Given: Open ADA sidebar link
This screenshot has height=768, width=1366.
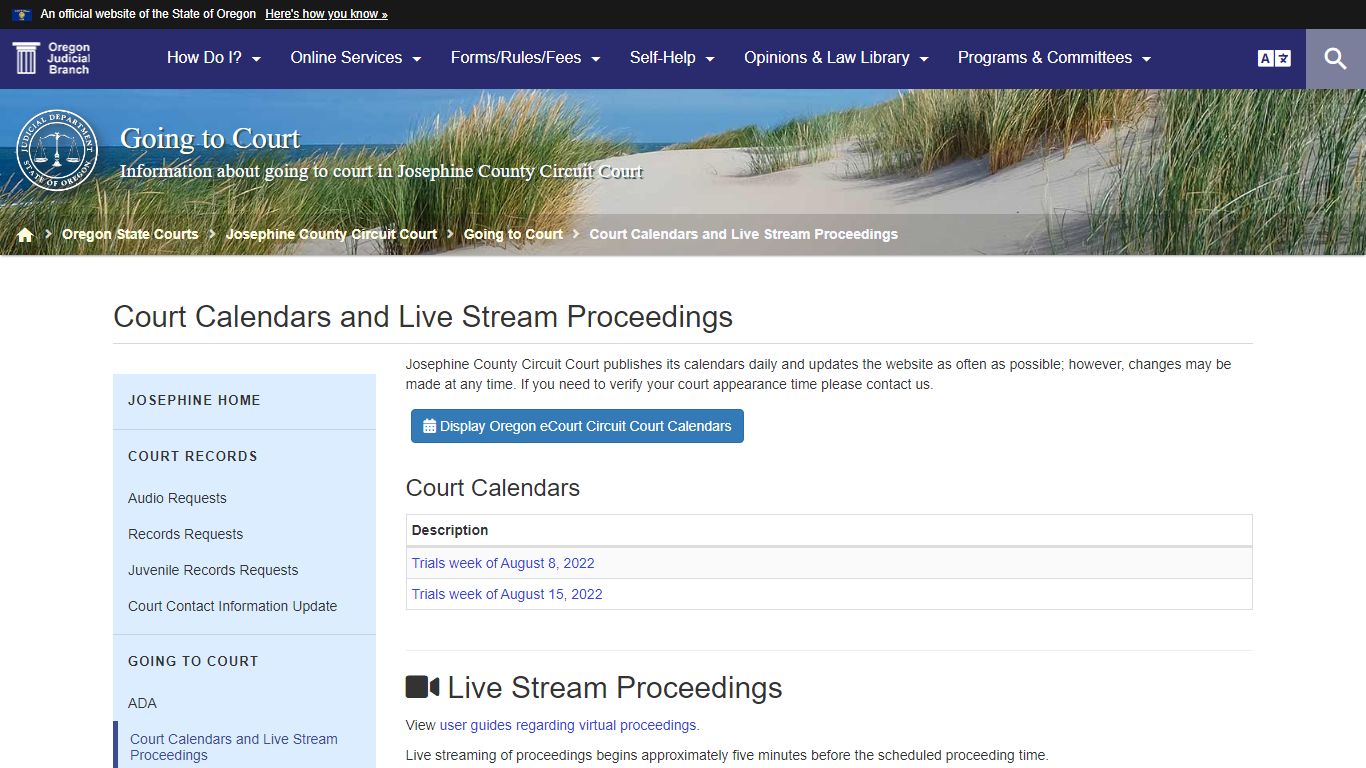Looking at the screenshot, I should pyautogui.click(x=142, y=703).
